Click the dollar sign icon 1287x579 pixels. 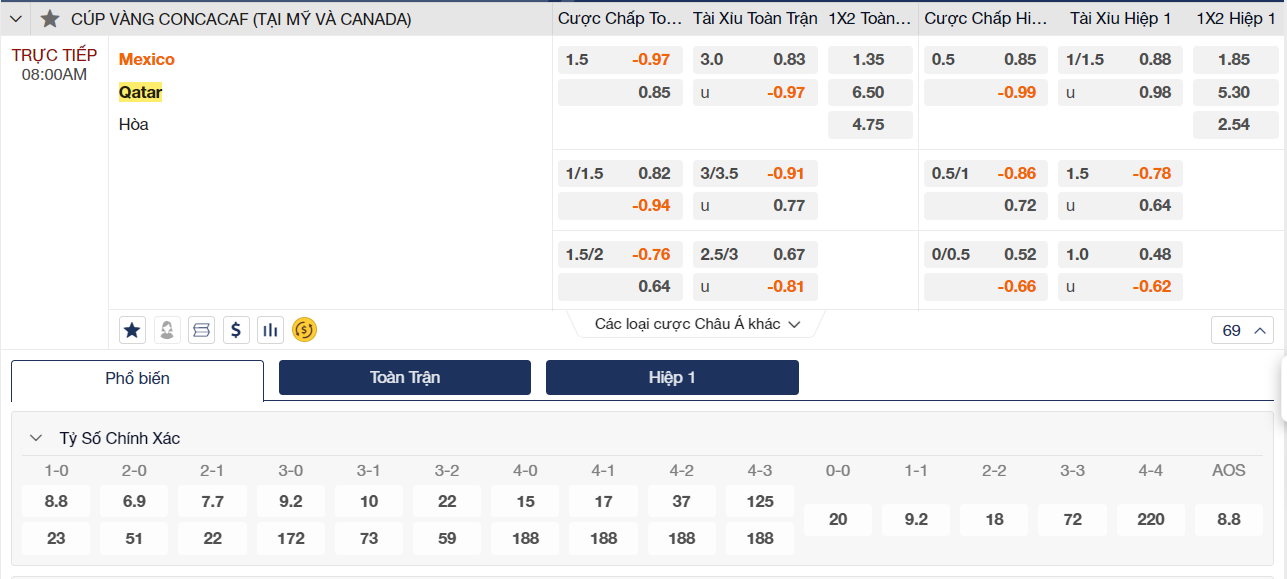[235, 329]
